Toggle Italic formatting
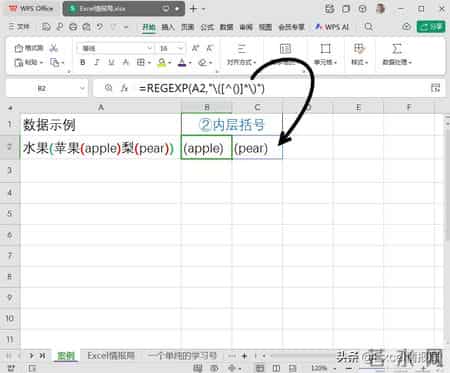This screenshot has height=373, width=450. pyautogui.click(x=97, y=62)
